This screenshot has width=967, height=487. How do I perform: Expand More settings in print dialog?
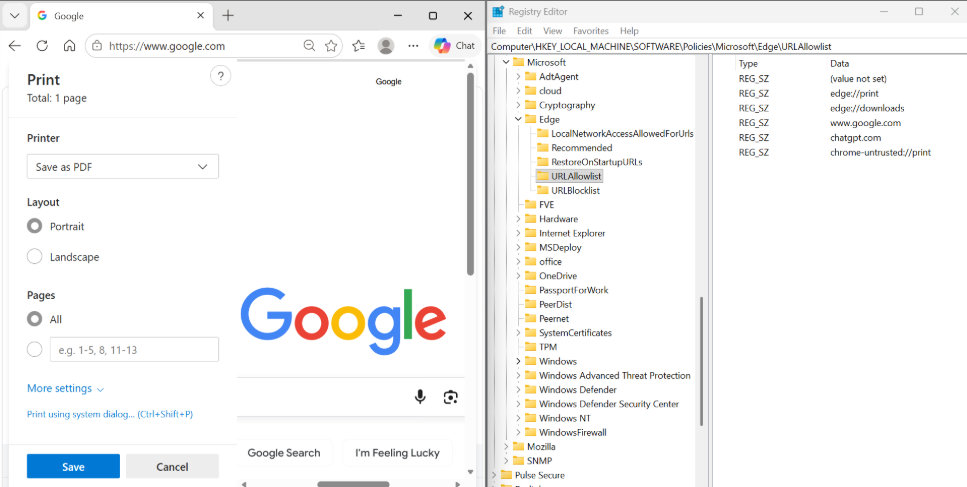tap(65, 388)
